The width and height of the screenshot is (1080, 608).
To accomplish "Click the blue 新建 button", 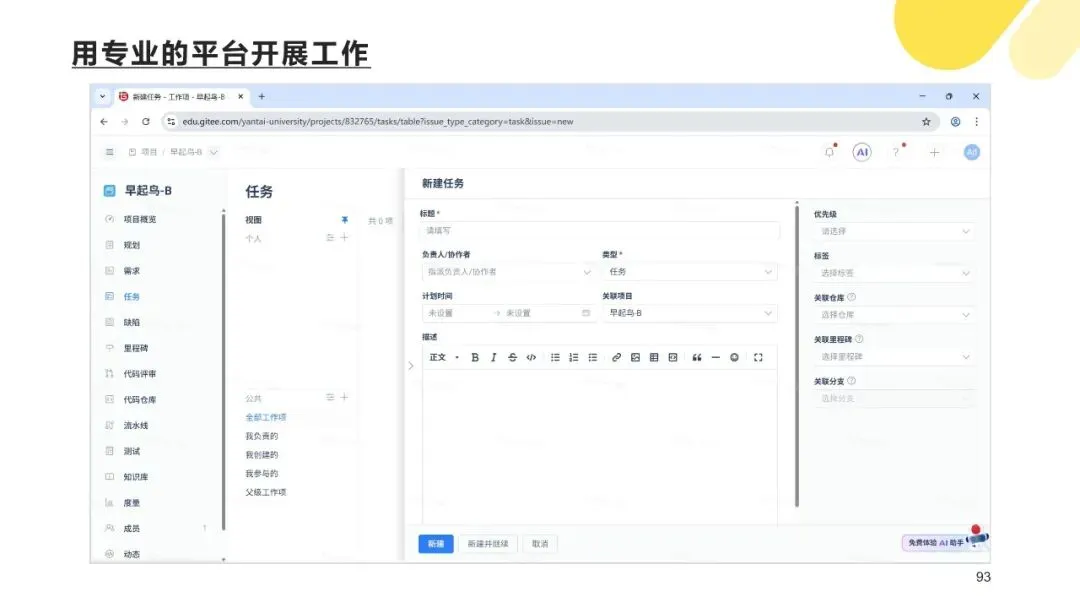I will click(x=436, y=544).
